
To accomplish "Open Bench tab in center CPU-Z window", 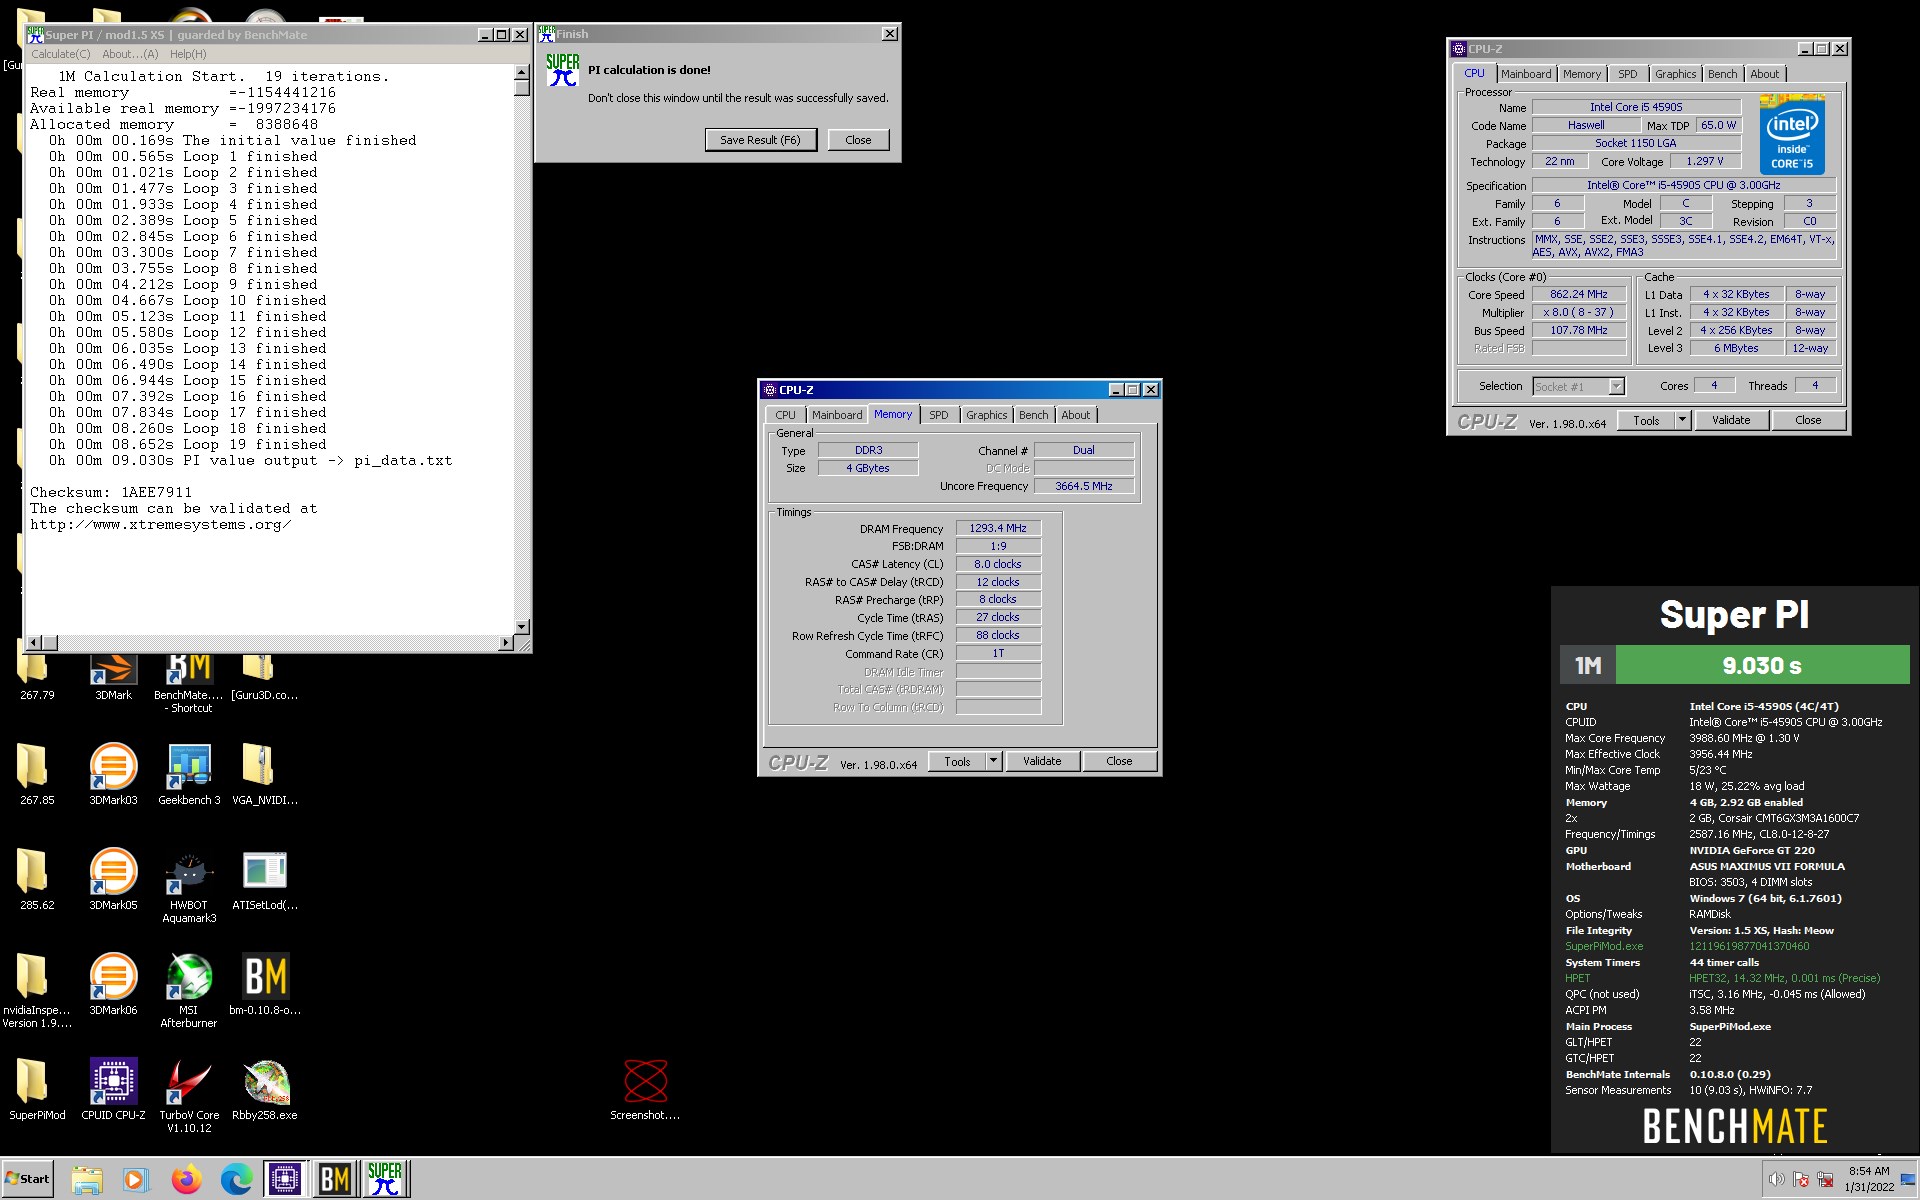I will pyautogui.click(x=1034, y=415).
